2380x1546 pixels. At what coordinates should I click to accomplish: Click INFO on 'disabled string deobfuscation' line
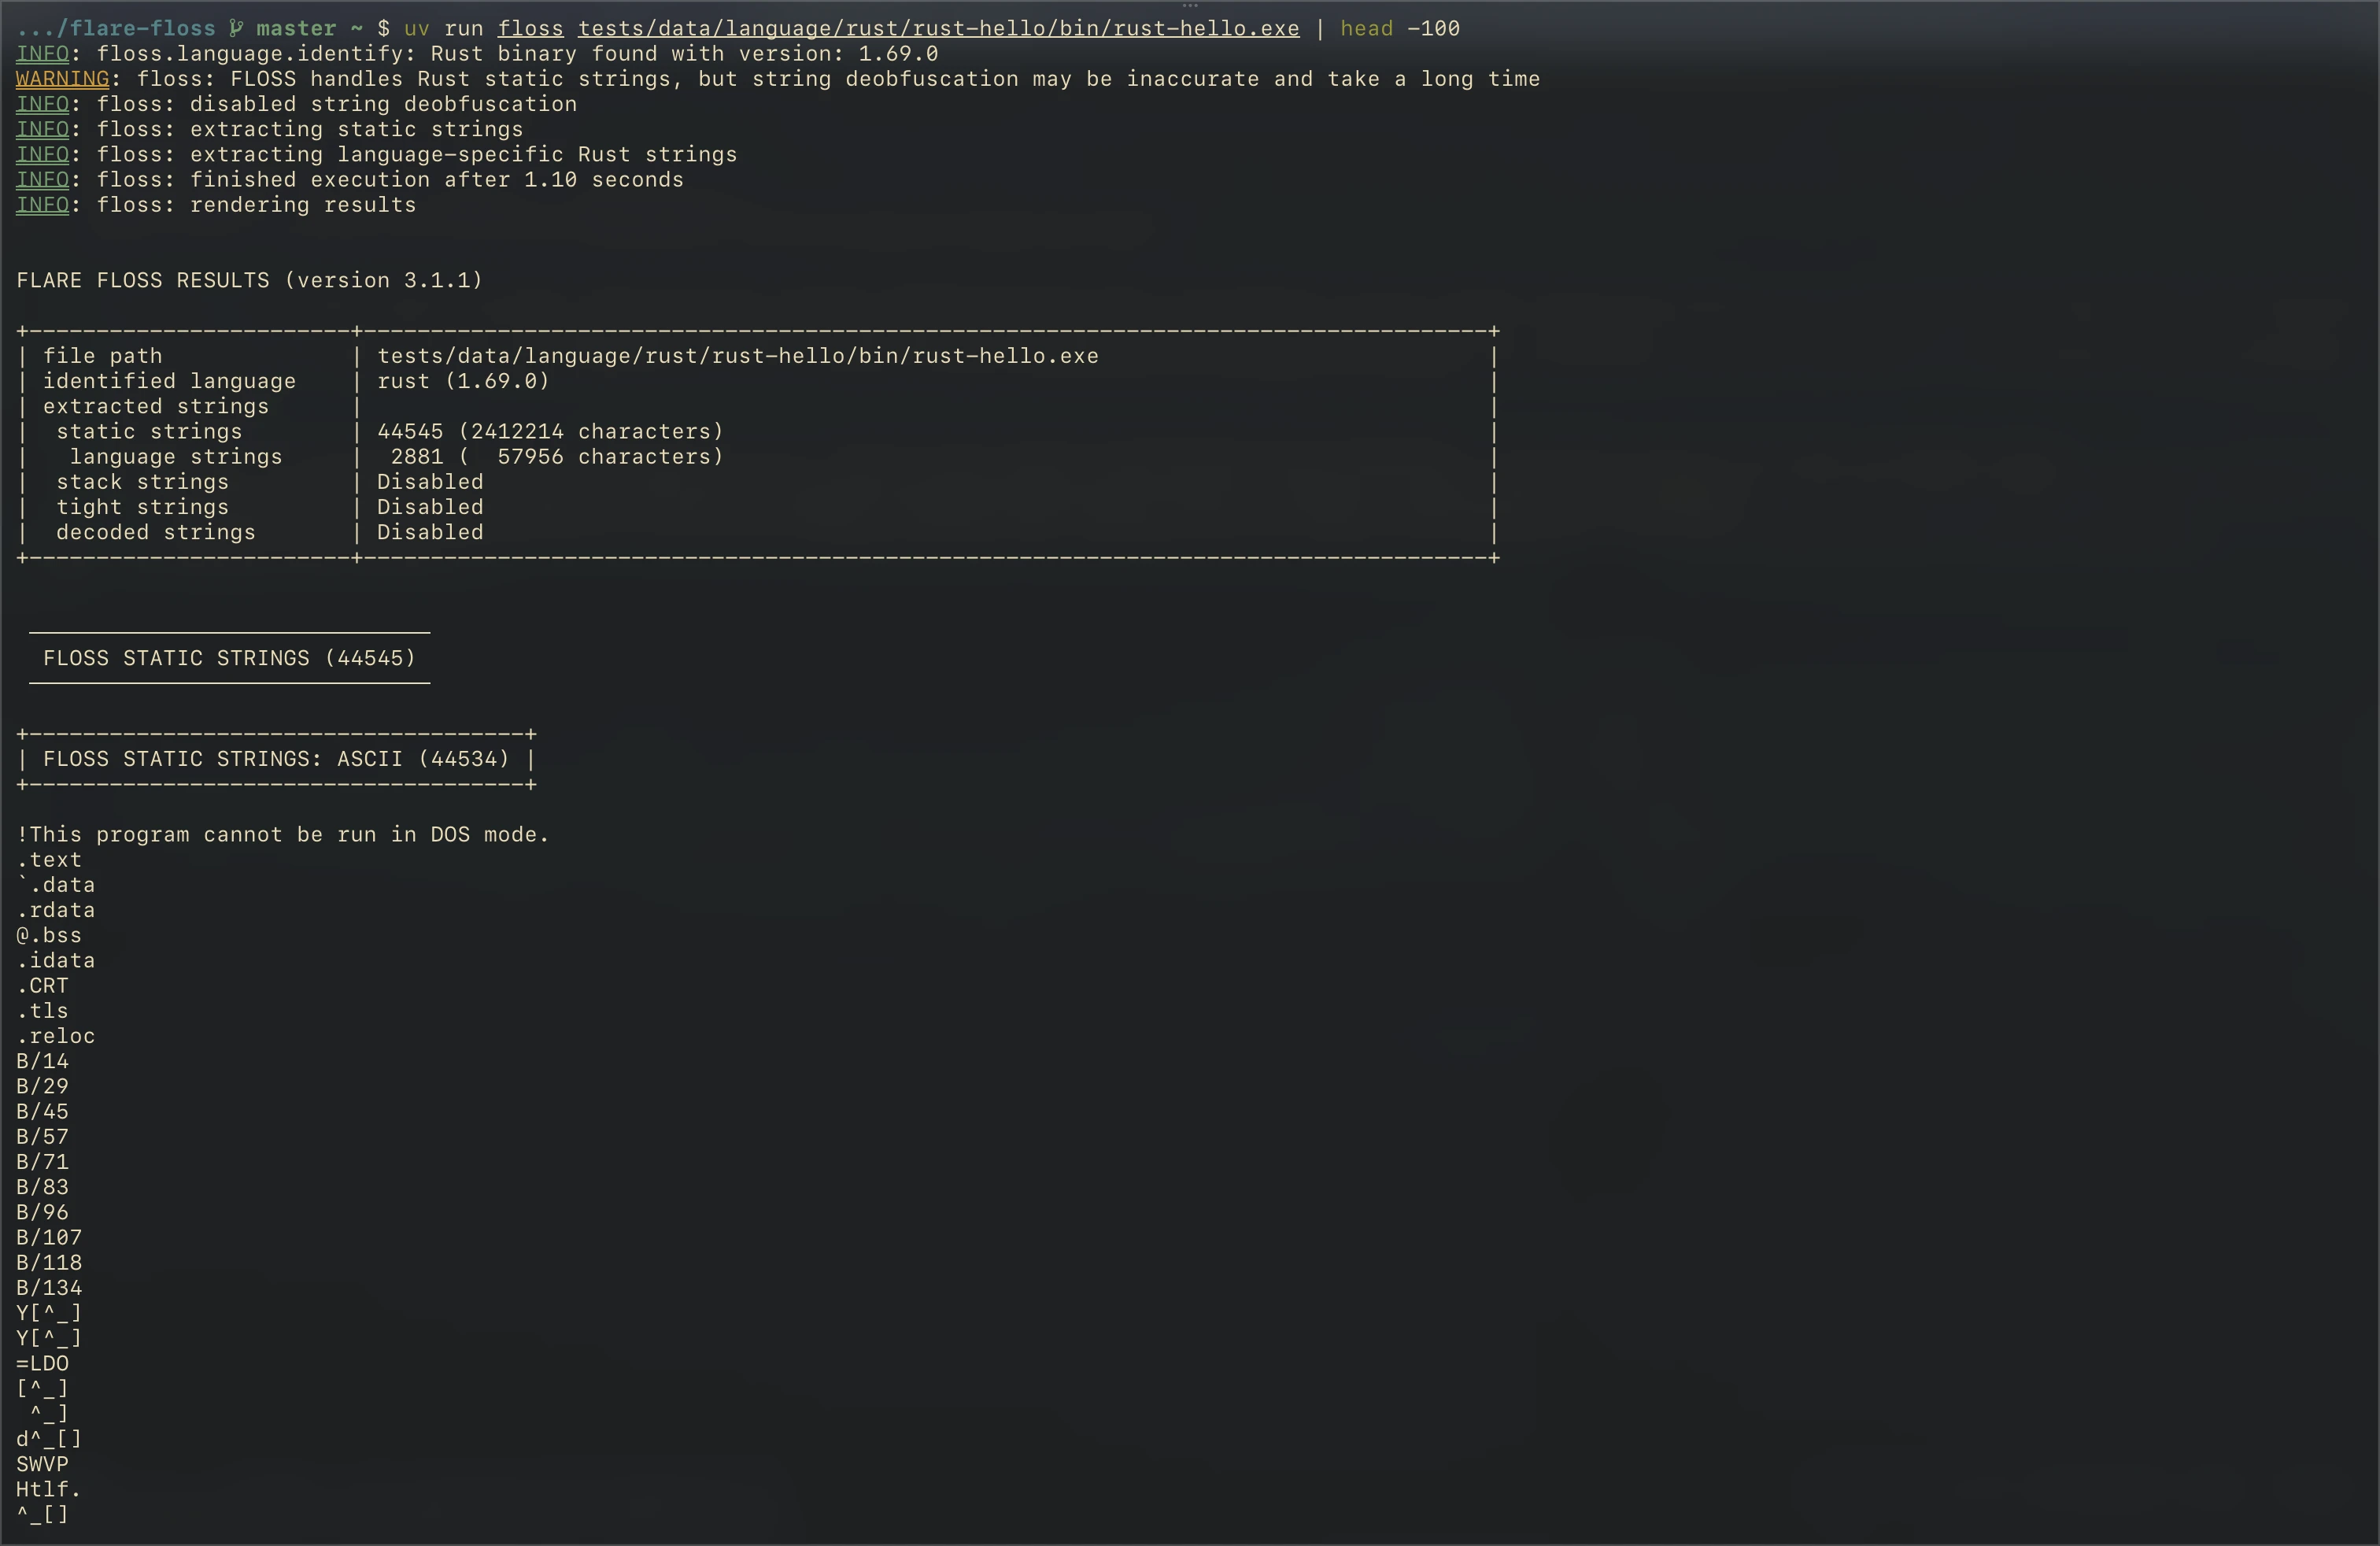tap(42, 104)
